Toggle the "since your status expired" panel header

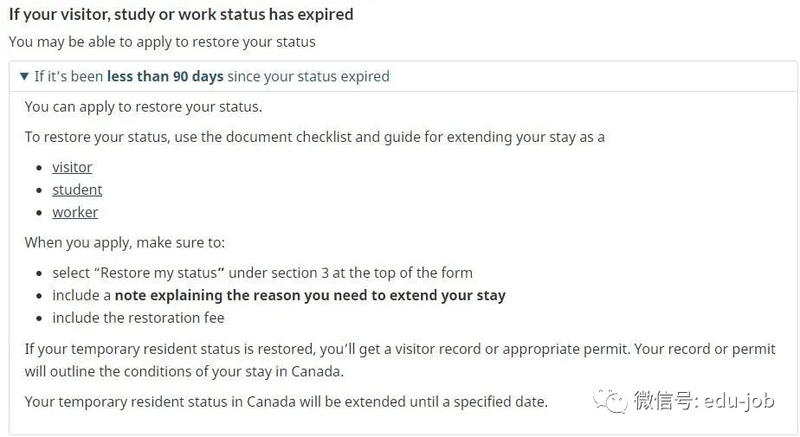point(403,76)
